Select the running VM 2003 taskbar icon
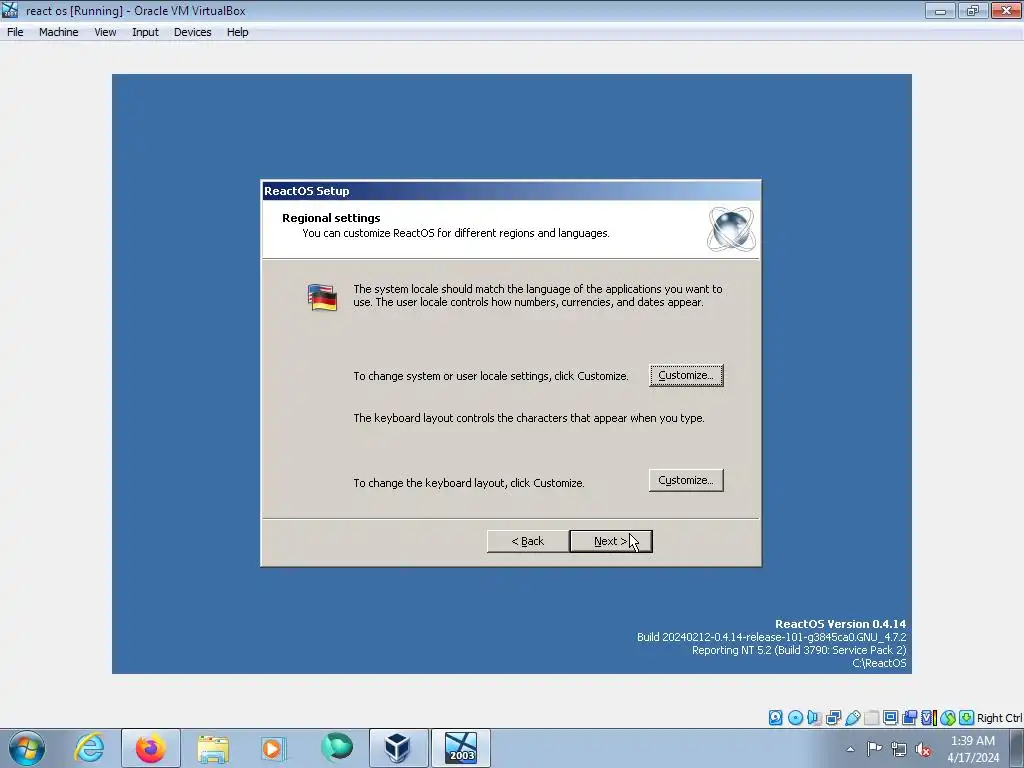 461,748
